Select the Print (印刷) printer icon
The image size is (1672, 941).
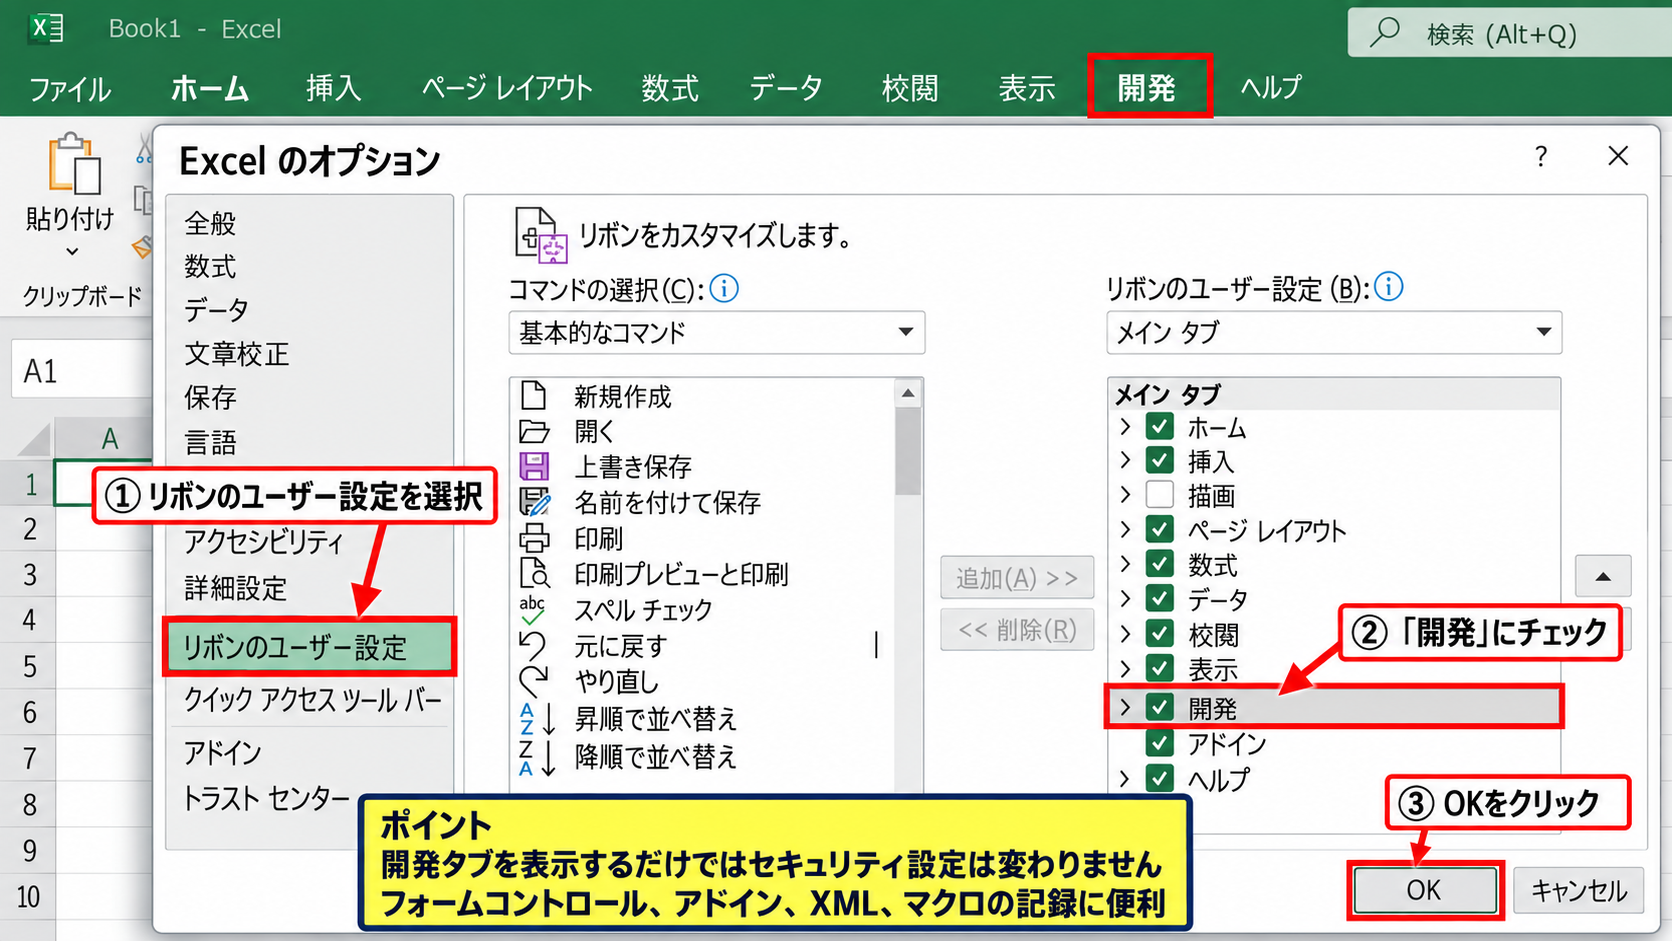click(534, 538)
